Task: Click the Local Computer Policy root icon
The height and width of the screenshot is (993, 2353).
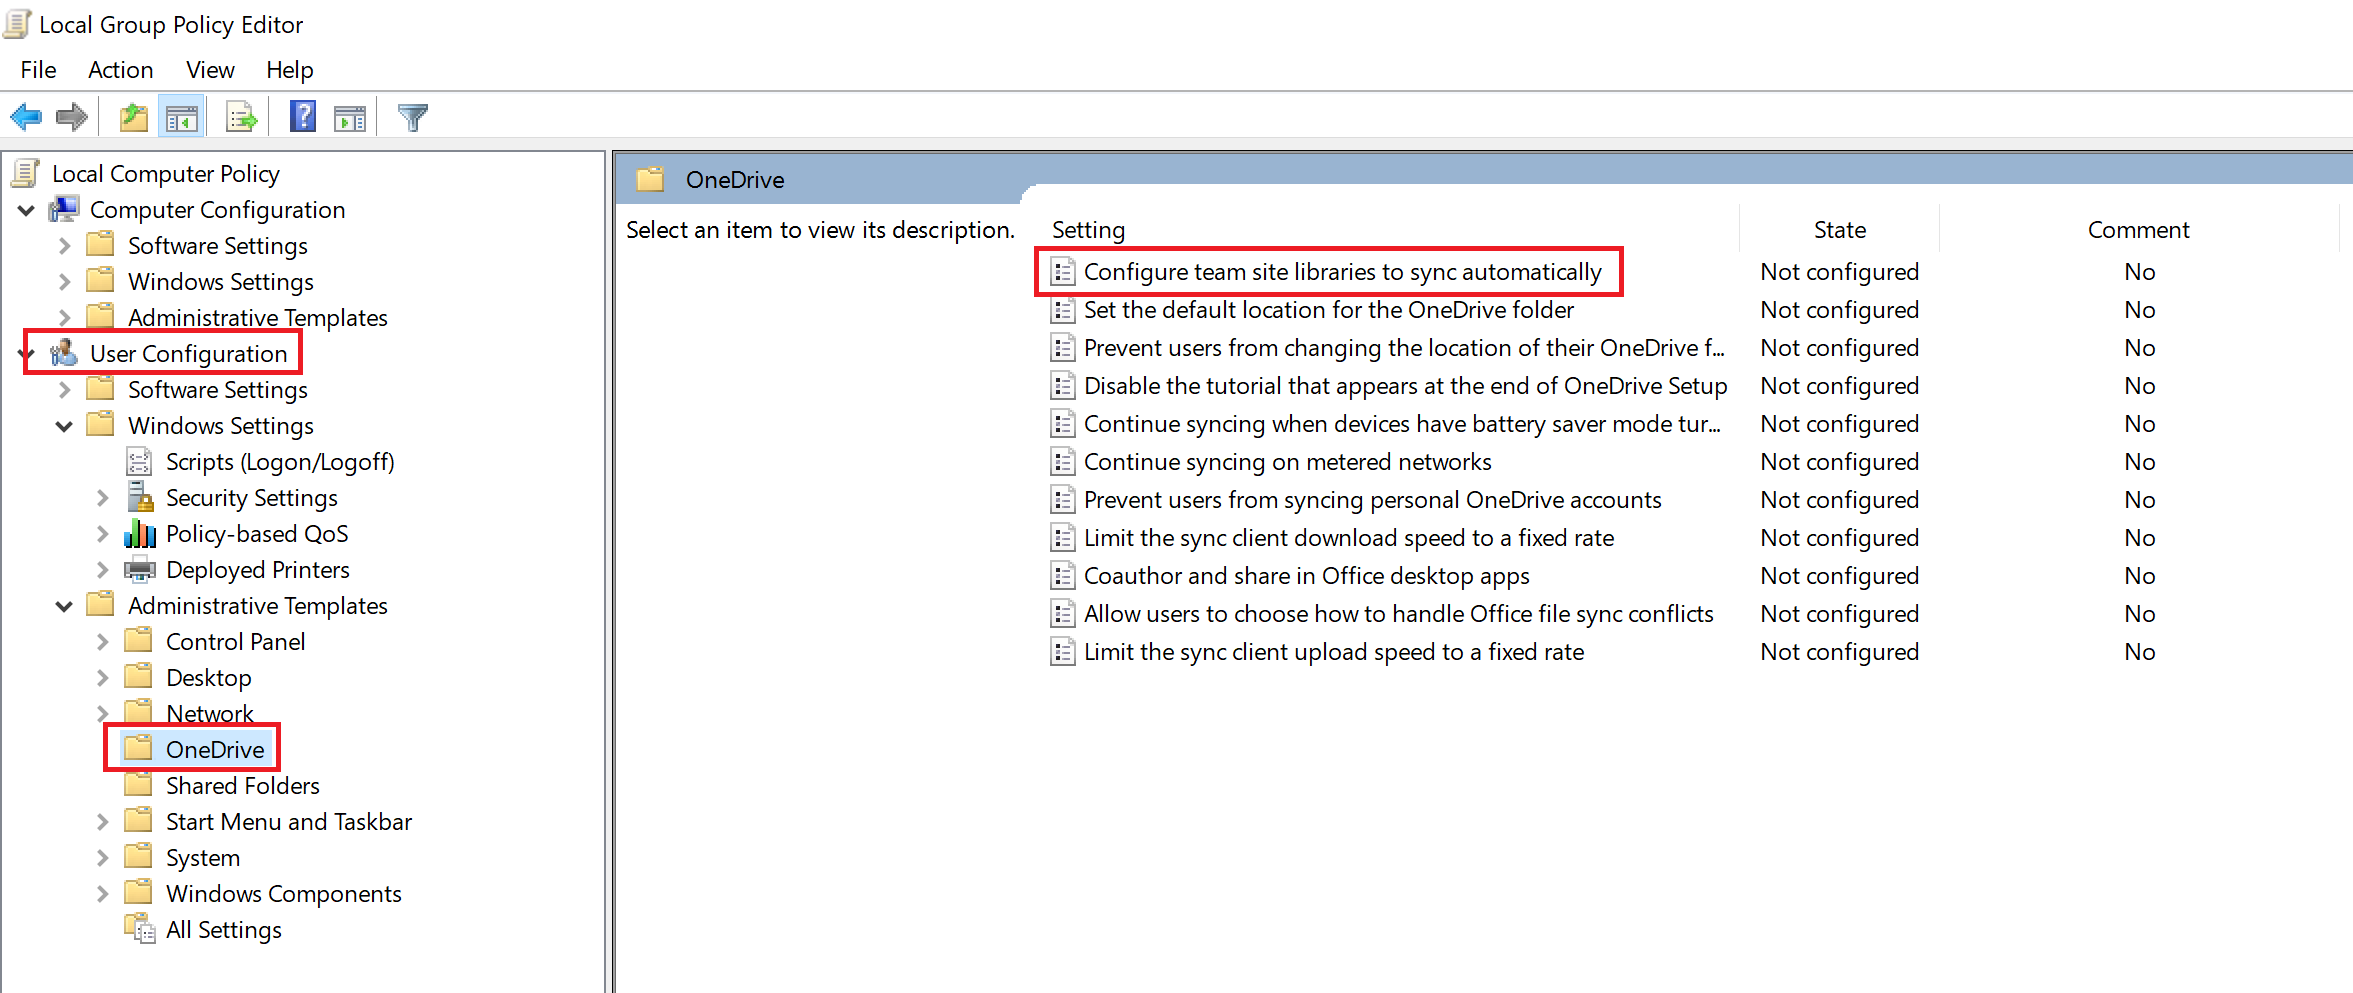Action: 25,173
